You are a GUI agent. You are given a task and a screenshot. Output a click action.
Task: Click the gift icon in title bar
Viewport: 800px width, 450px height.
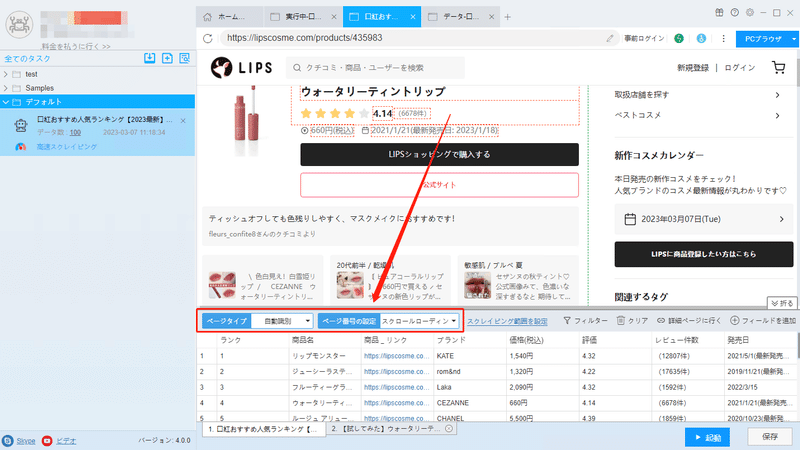coord(719,13)
